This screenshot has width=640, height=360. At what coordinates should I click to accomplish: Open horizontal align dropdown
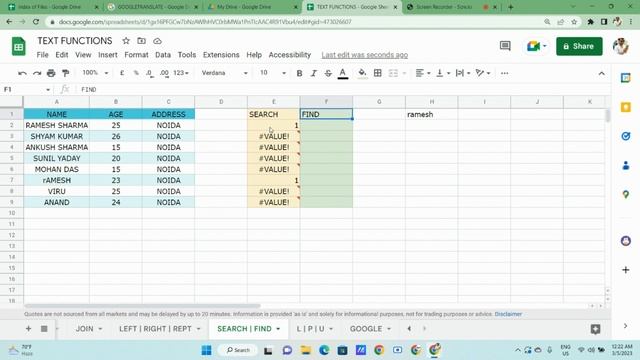[423, 73]
